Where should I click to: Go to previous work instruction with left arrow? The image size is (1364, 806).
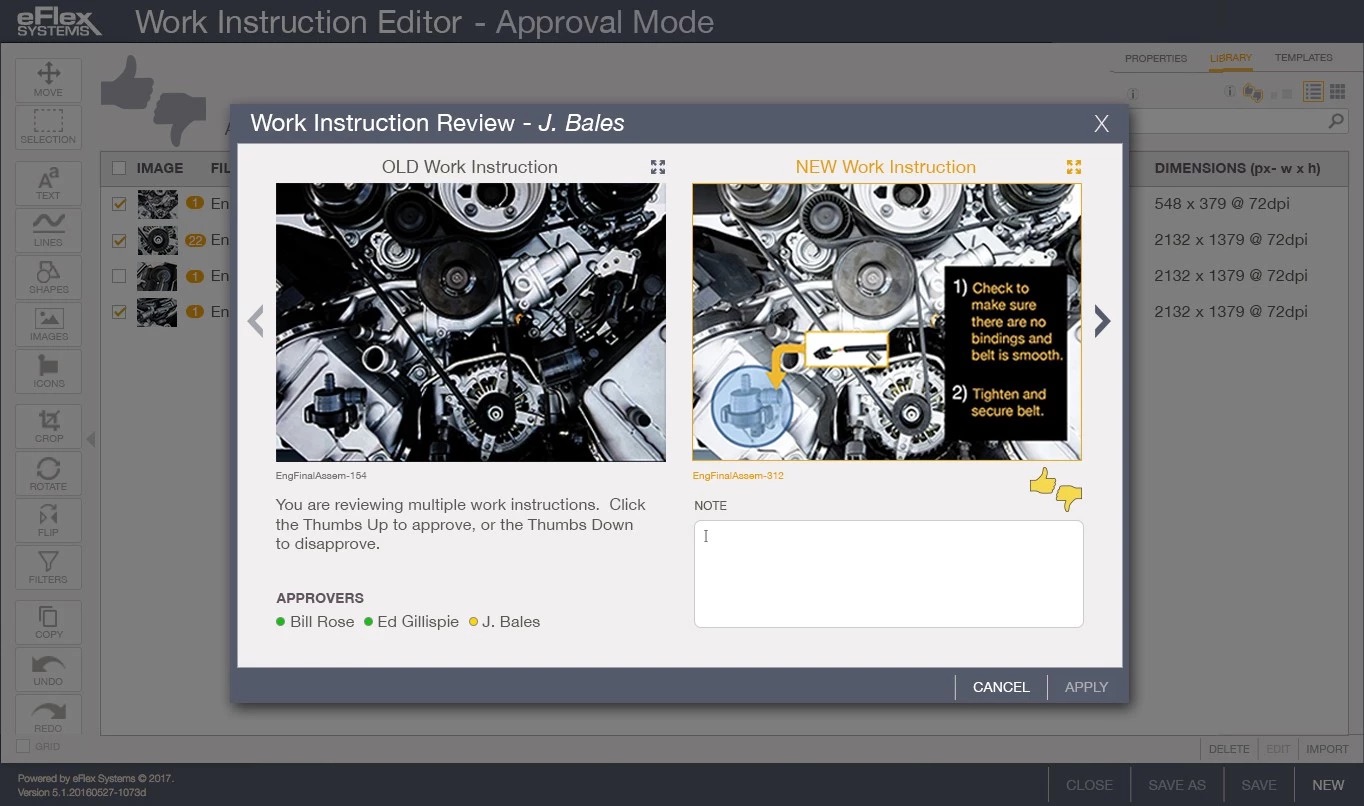coord(256,321)
